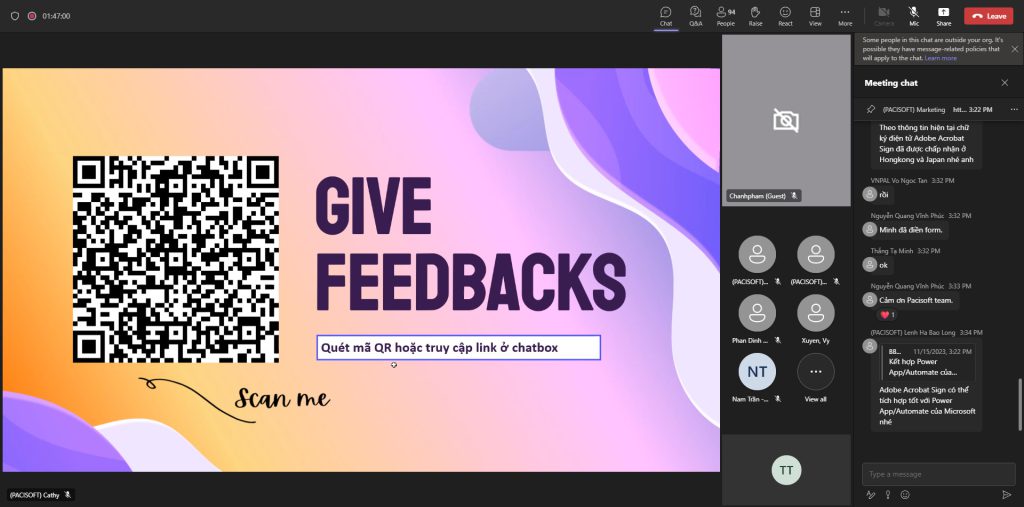Open the Share content tray
Image resolution: width=1024 pixels, height=507 pixels.
coord(944,16)
